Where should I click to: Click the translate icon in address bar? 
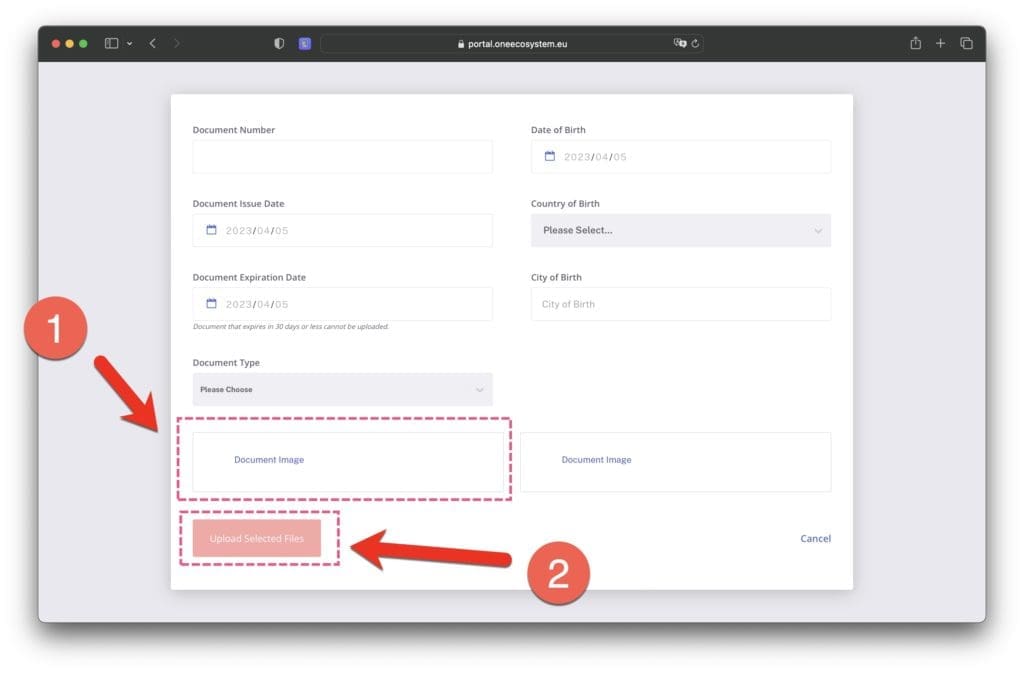tap(680, 44)
